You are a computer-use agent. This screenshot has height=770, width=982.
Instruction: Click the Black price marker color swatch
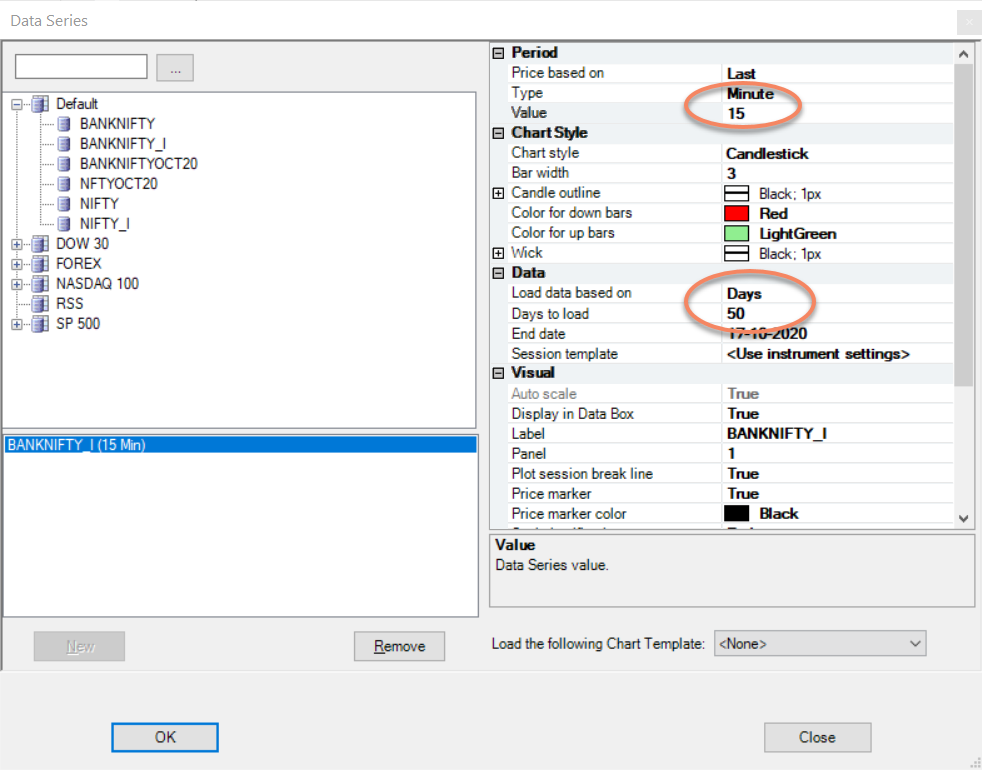point(736,514)
